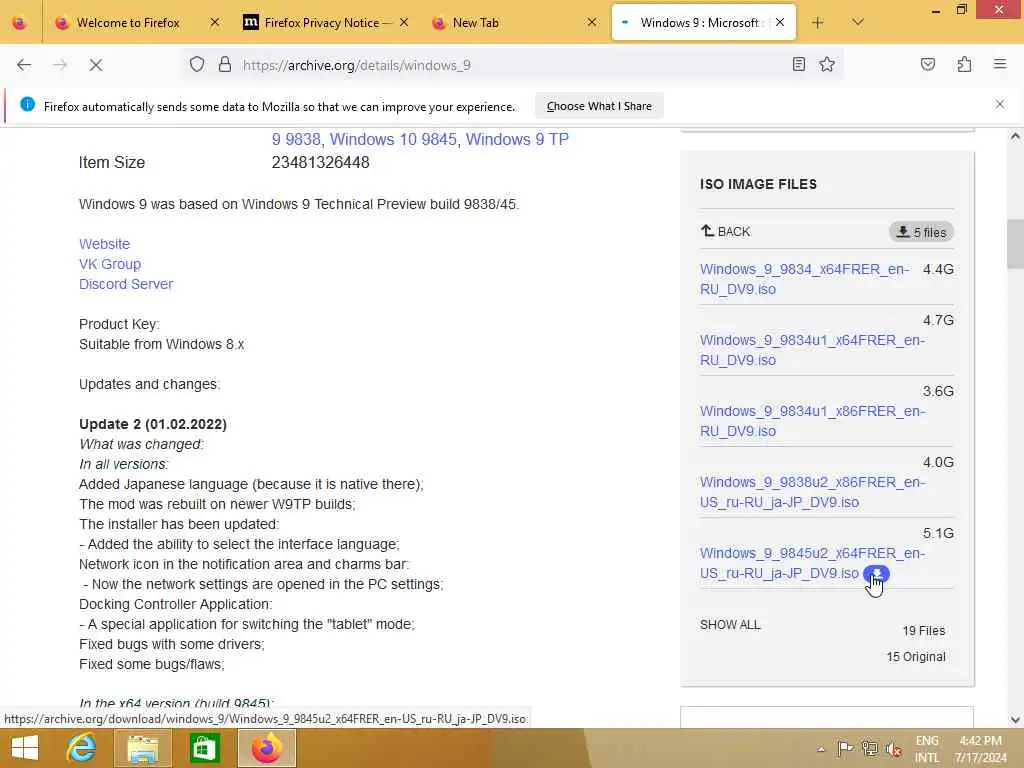Image resolution: width=1024 pixels, height=768 pixels.
Task: Open the taskbar clock 4:42 PM
Action: (x=981, y=749)
